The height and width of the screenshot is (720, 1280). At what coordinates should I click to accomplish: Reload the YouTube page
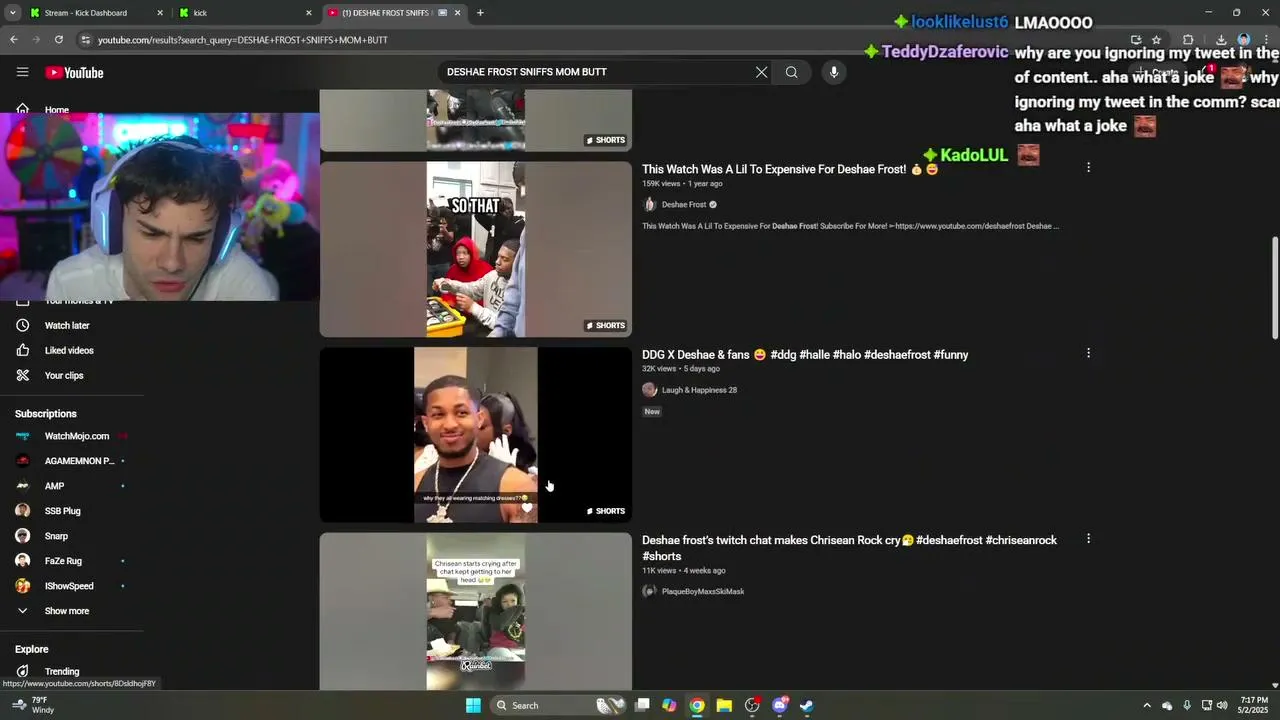pyautogui.click(x=59, y=39)
